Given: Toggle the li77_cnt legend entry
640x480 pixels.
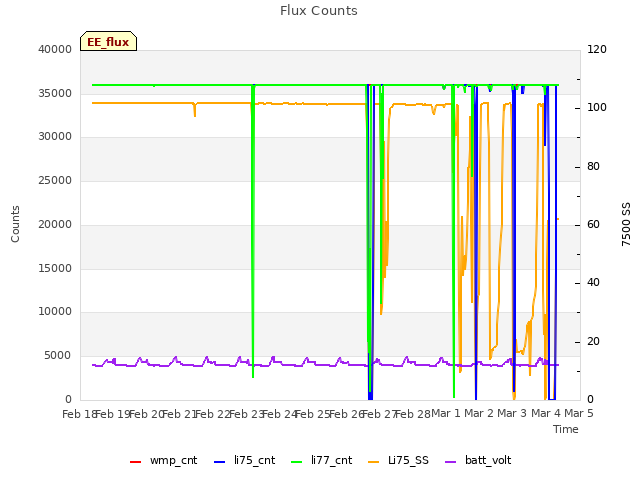Looking at the screenshot, I should (x=322, y=460).
